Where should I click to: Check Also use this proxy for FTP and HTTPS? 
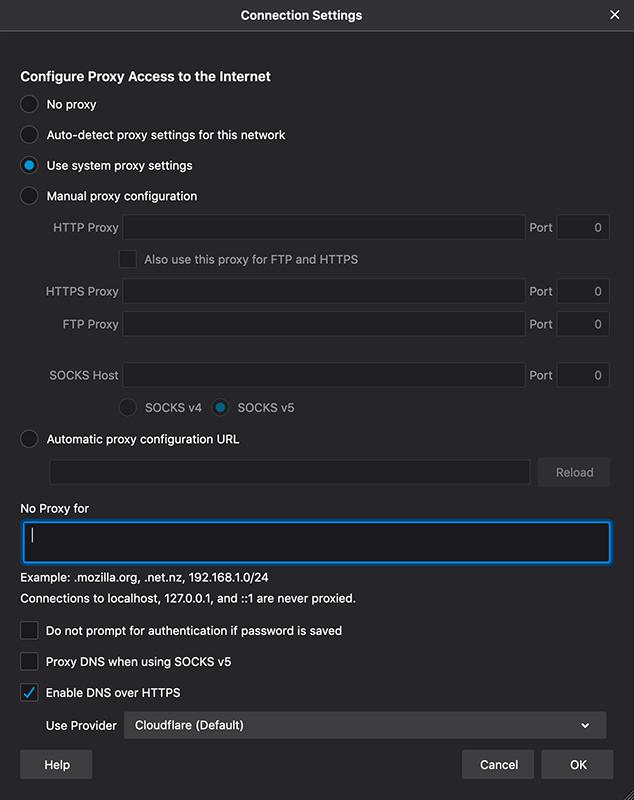coord(128,259)
